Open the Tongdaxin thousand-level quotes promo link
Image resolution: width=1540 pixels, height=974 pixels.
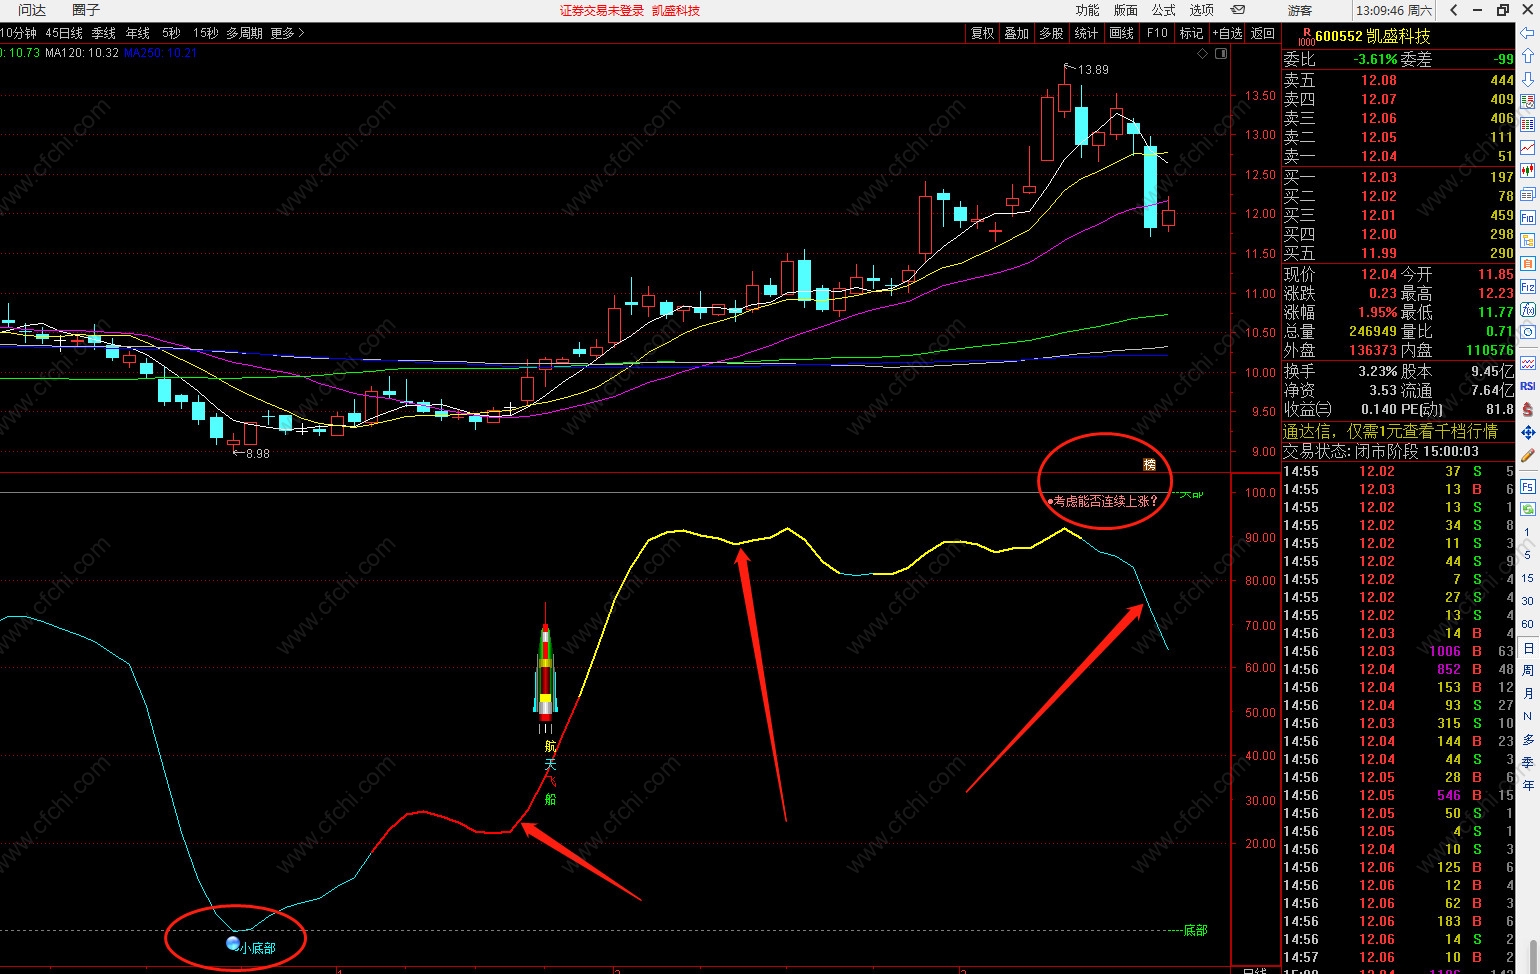click(x=1390, y=431)
